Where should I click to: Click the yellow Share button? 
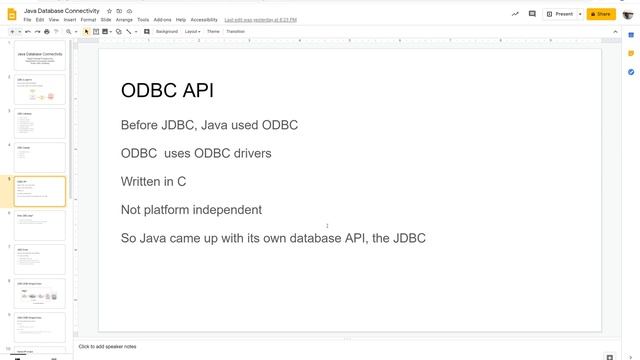(x=601, y=14)
